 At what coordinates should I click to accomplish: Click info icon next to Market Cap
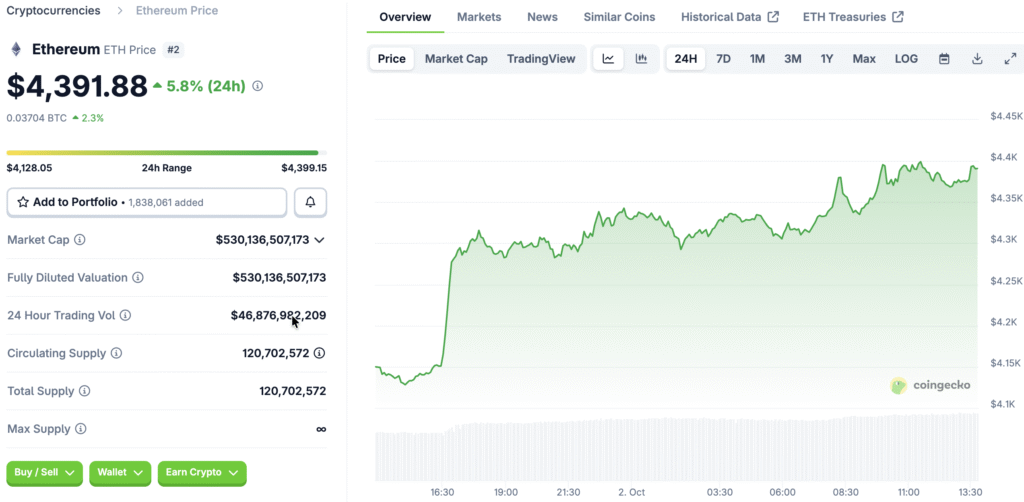click(x=80, y=240)
